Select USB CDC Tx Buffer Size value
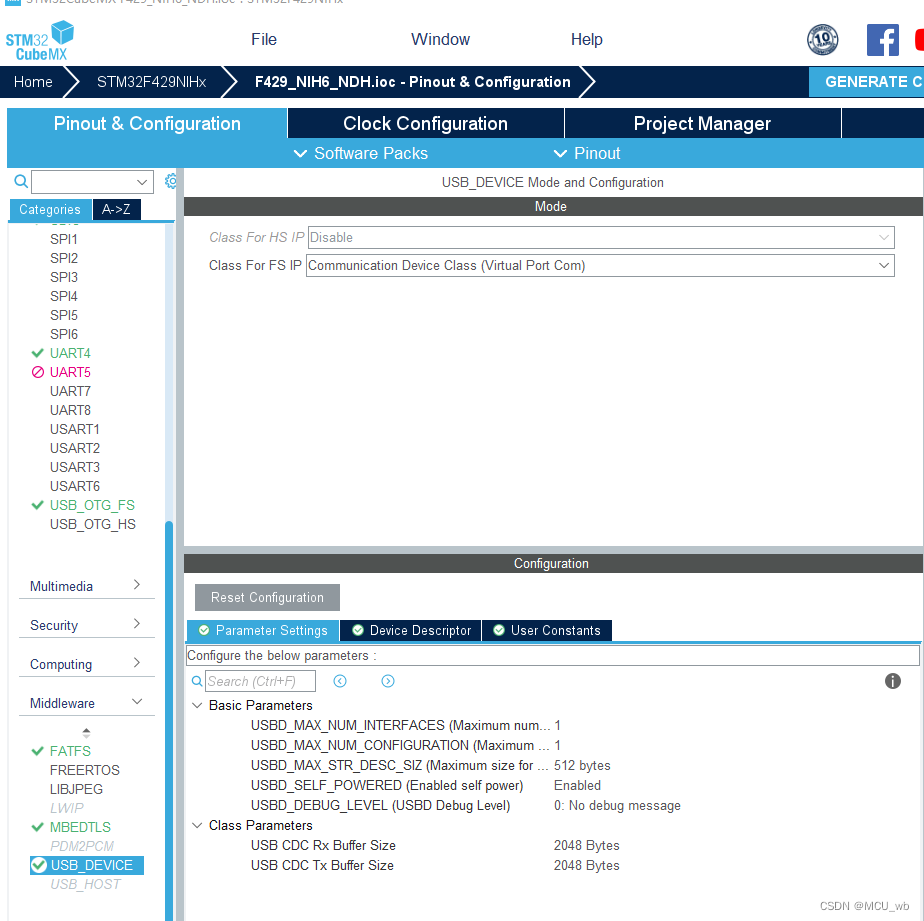The height and width of the screenshot is (921, 924). tap(586, 866)
